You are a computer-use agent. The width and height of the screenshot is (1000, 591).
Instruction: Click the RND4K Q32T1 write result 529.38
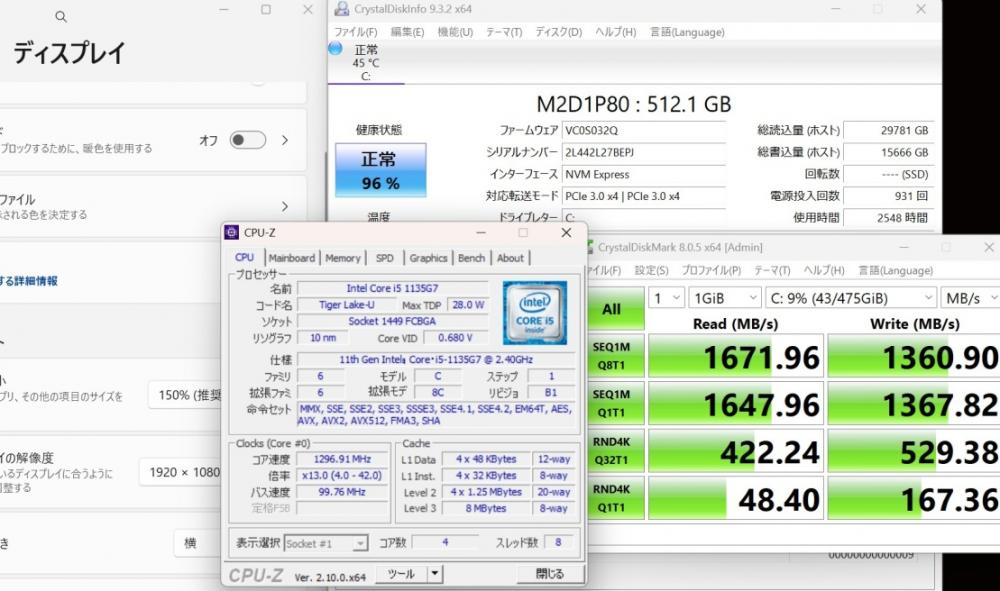tap(913, 451)
